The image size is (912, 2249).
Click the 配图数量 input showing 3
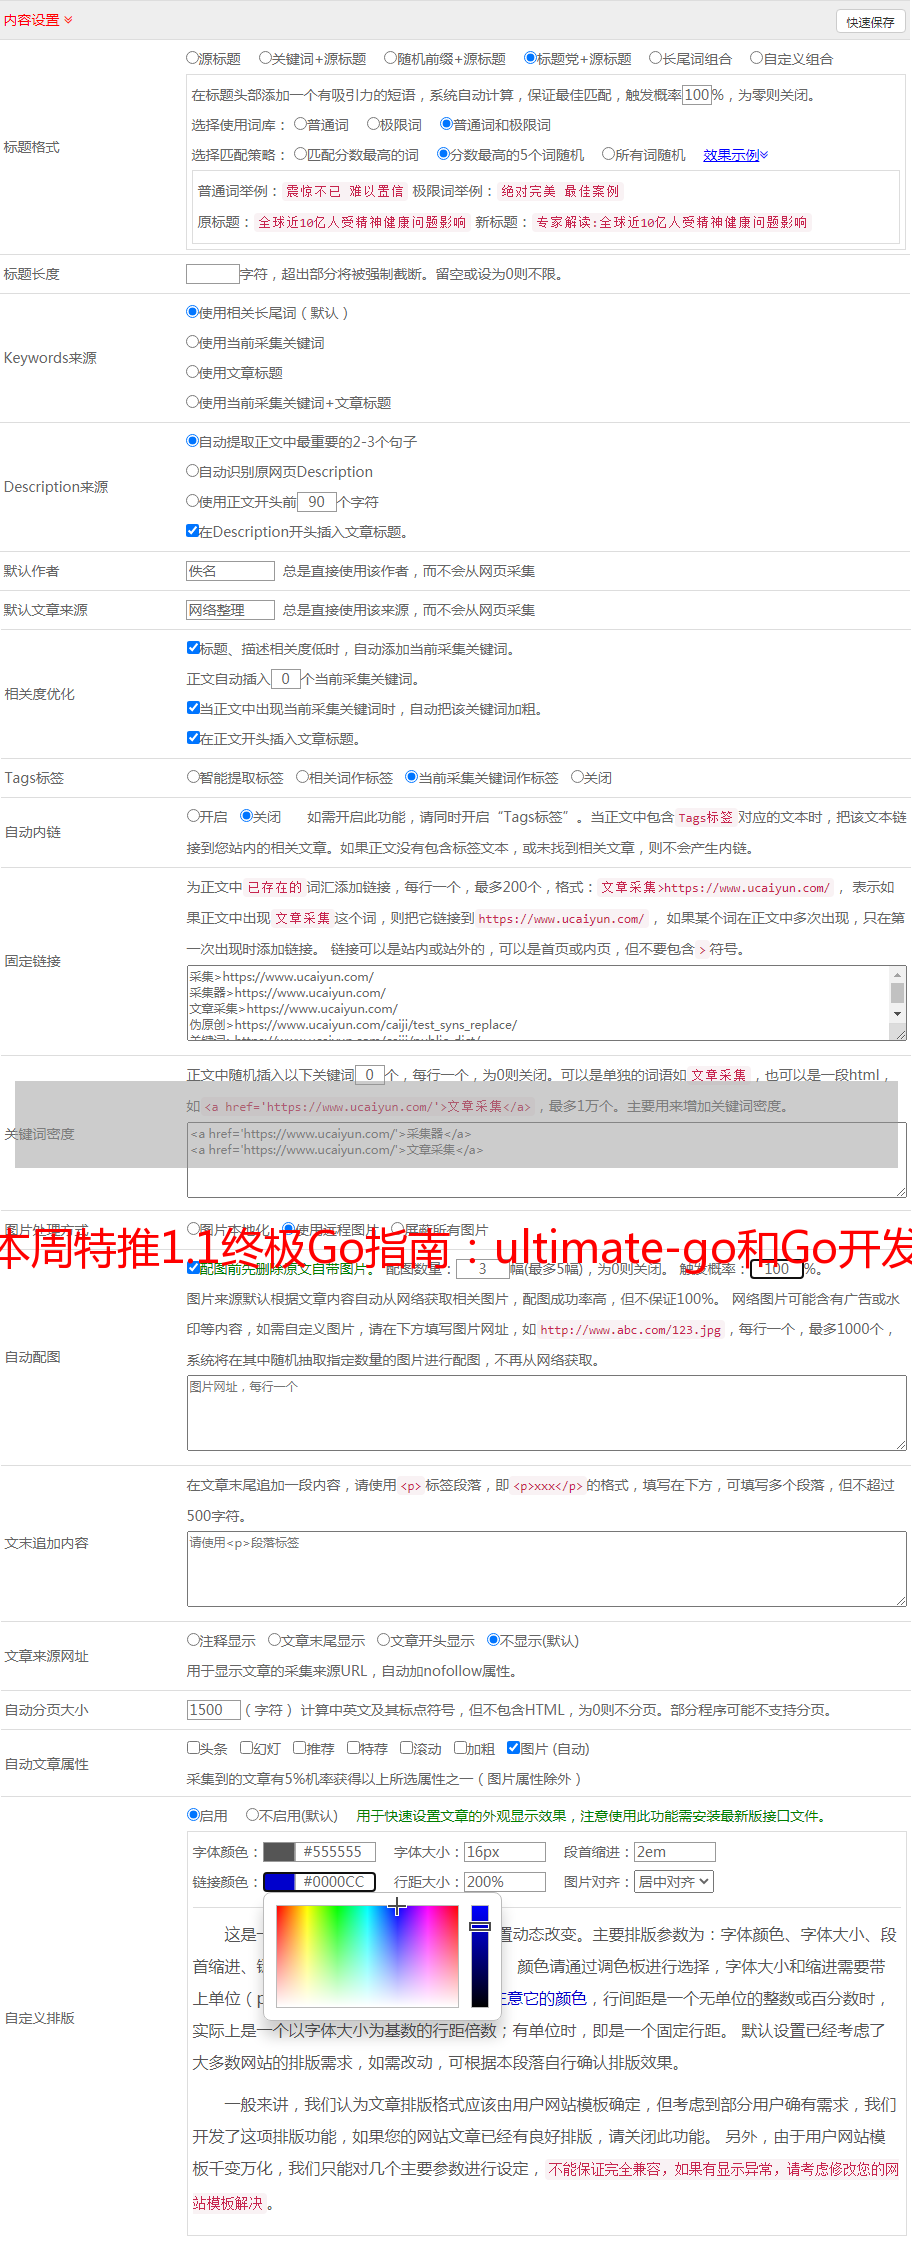click(x=482, y=1269)
